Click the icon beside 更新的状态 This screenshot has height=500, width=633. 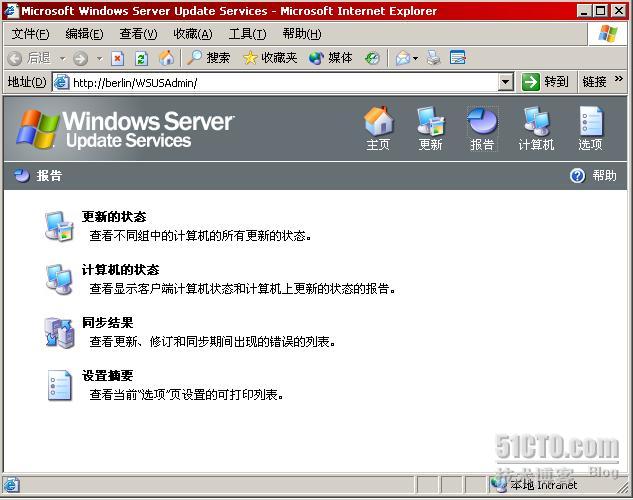[59, 226]
